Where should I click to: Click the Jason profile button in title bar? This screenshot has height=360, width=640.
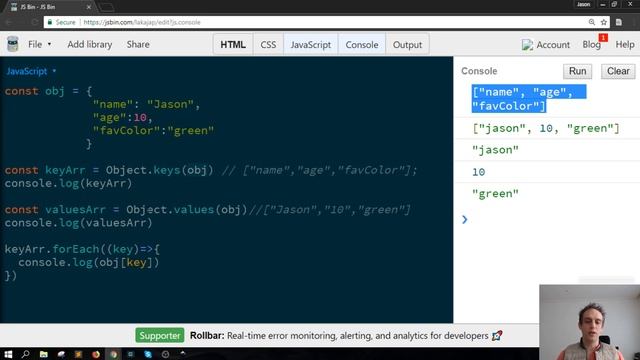click(x=583, y=4)
